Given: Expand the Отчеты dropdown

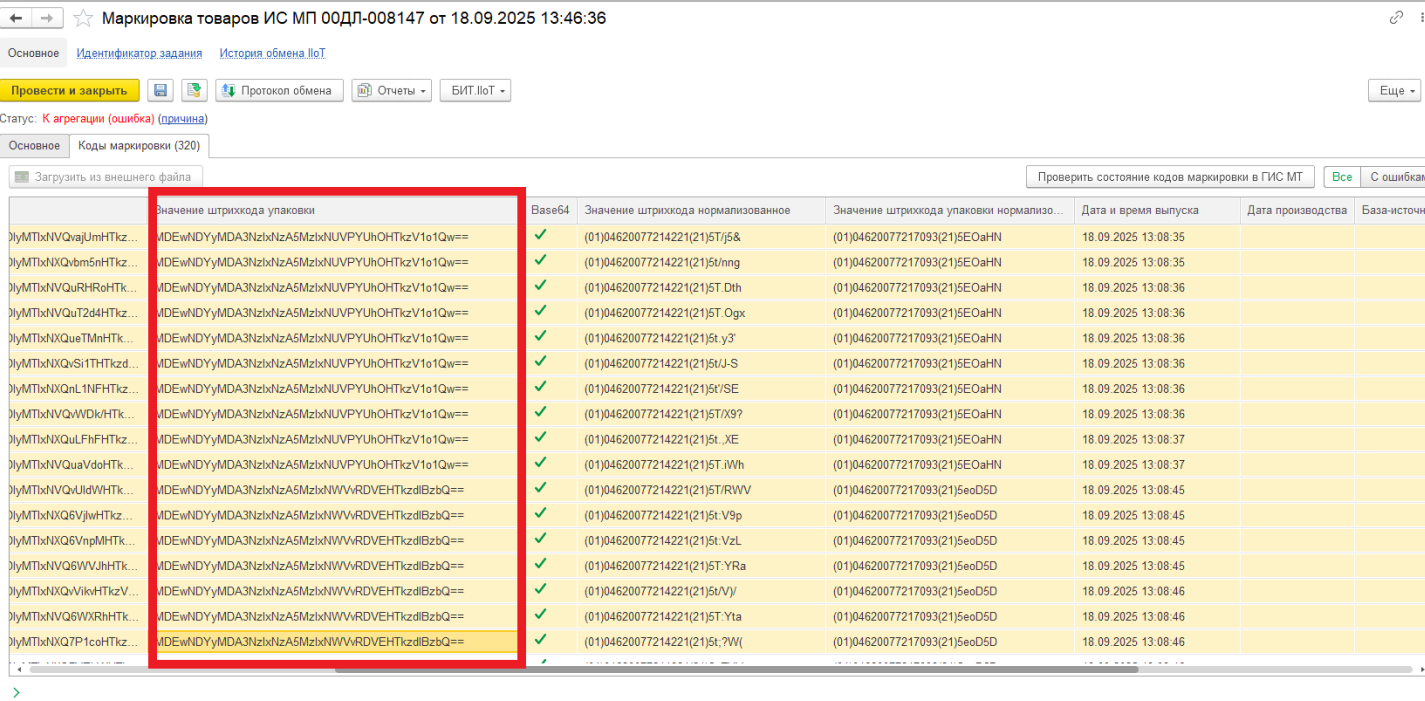Looking at the screenshot, I should pyautogui.click(x=391, y=91).
